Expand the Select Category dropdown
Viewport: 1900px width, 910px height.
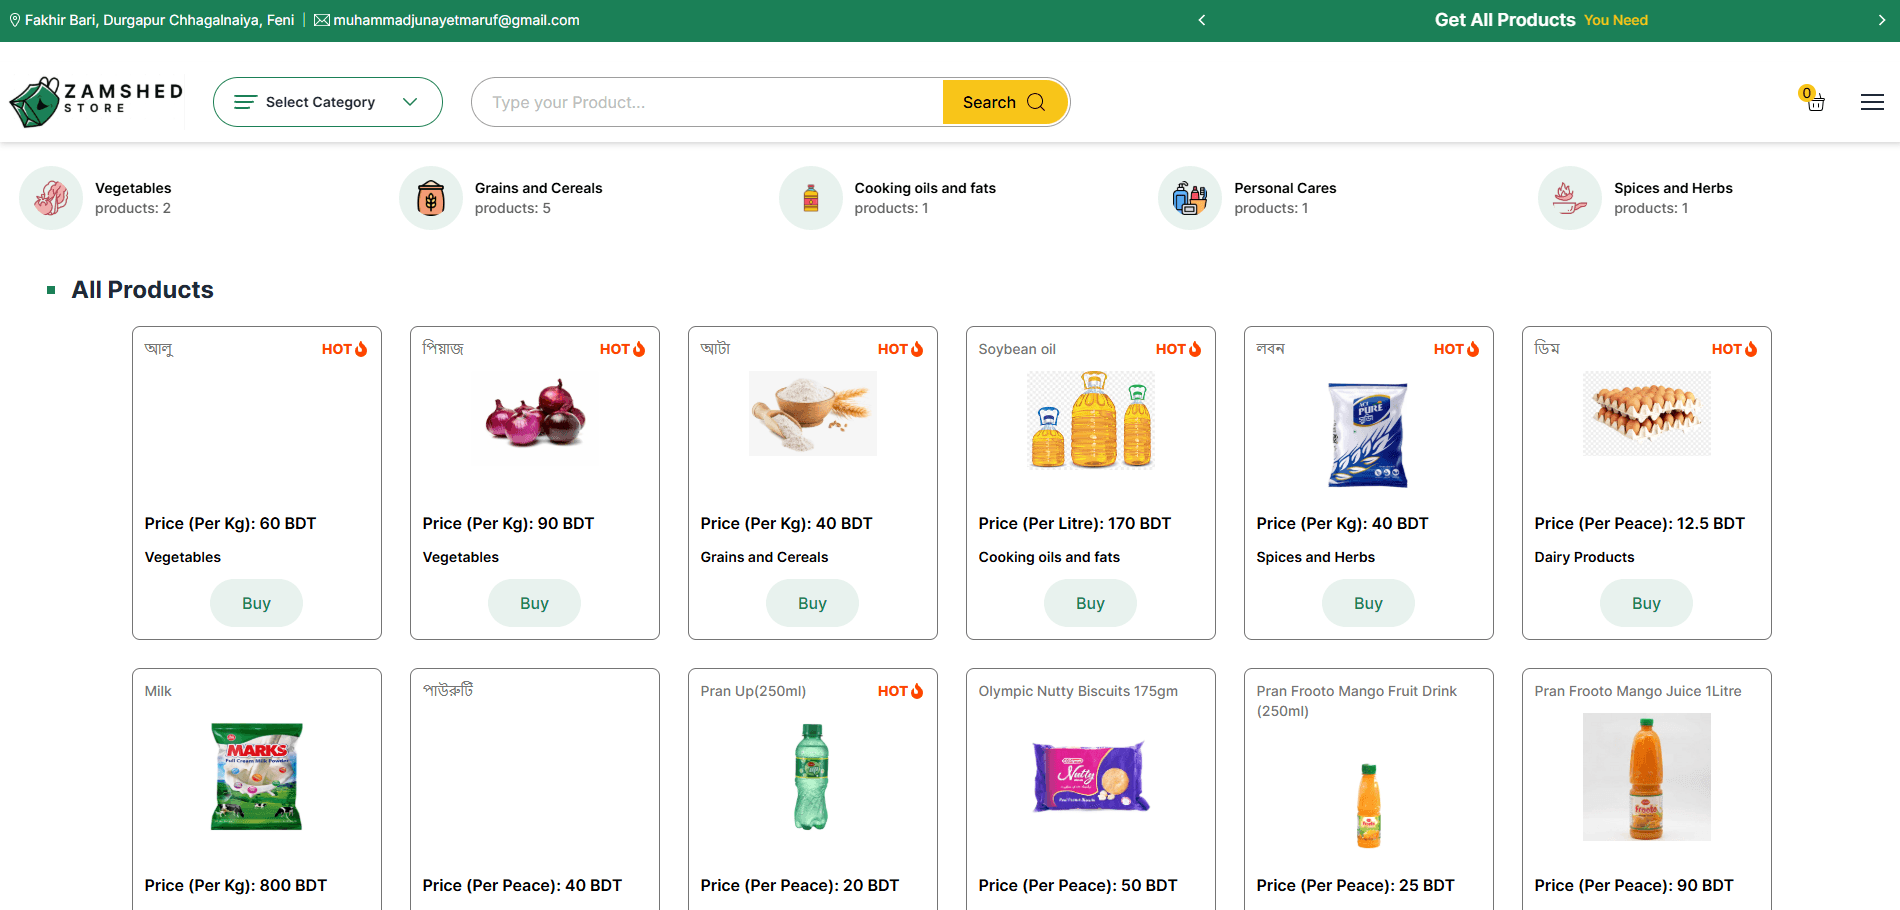328,102
